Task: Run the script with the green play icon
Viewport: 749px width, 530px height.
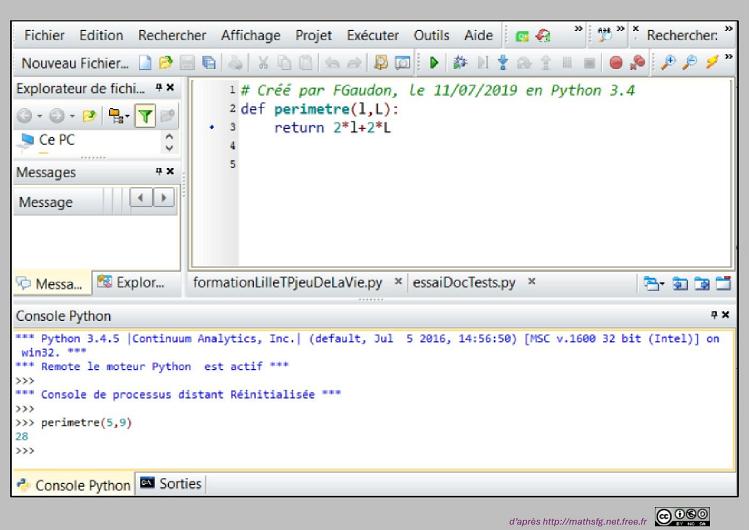Action: 433,62
